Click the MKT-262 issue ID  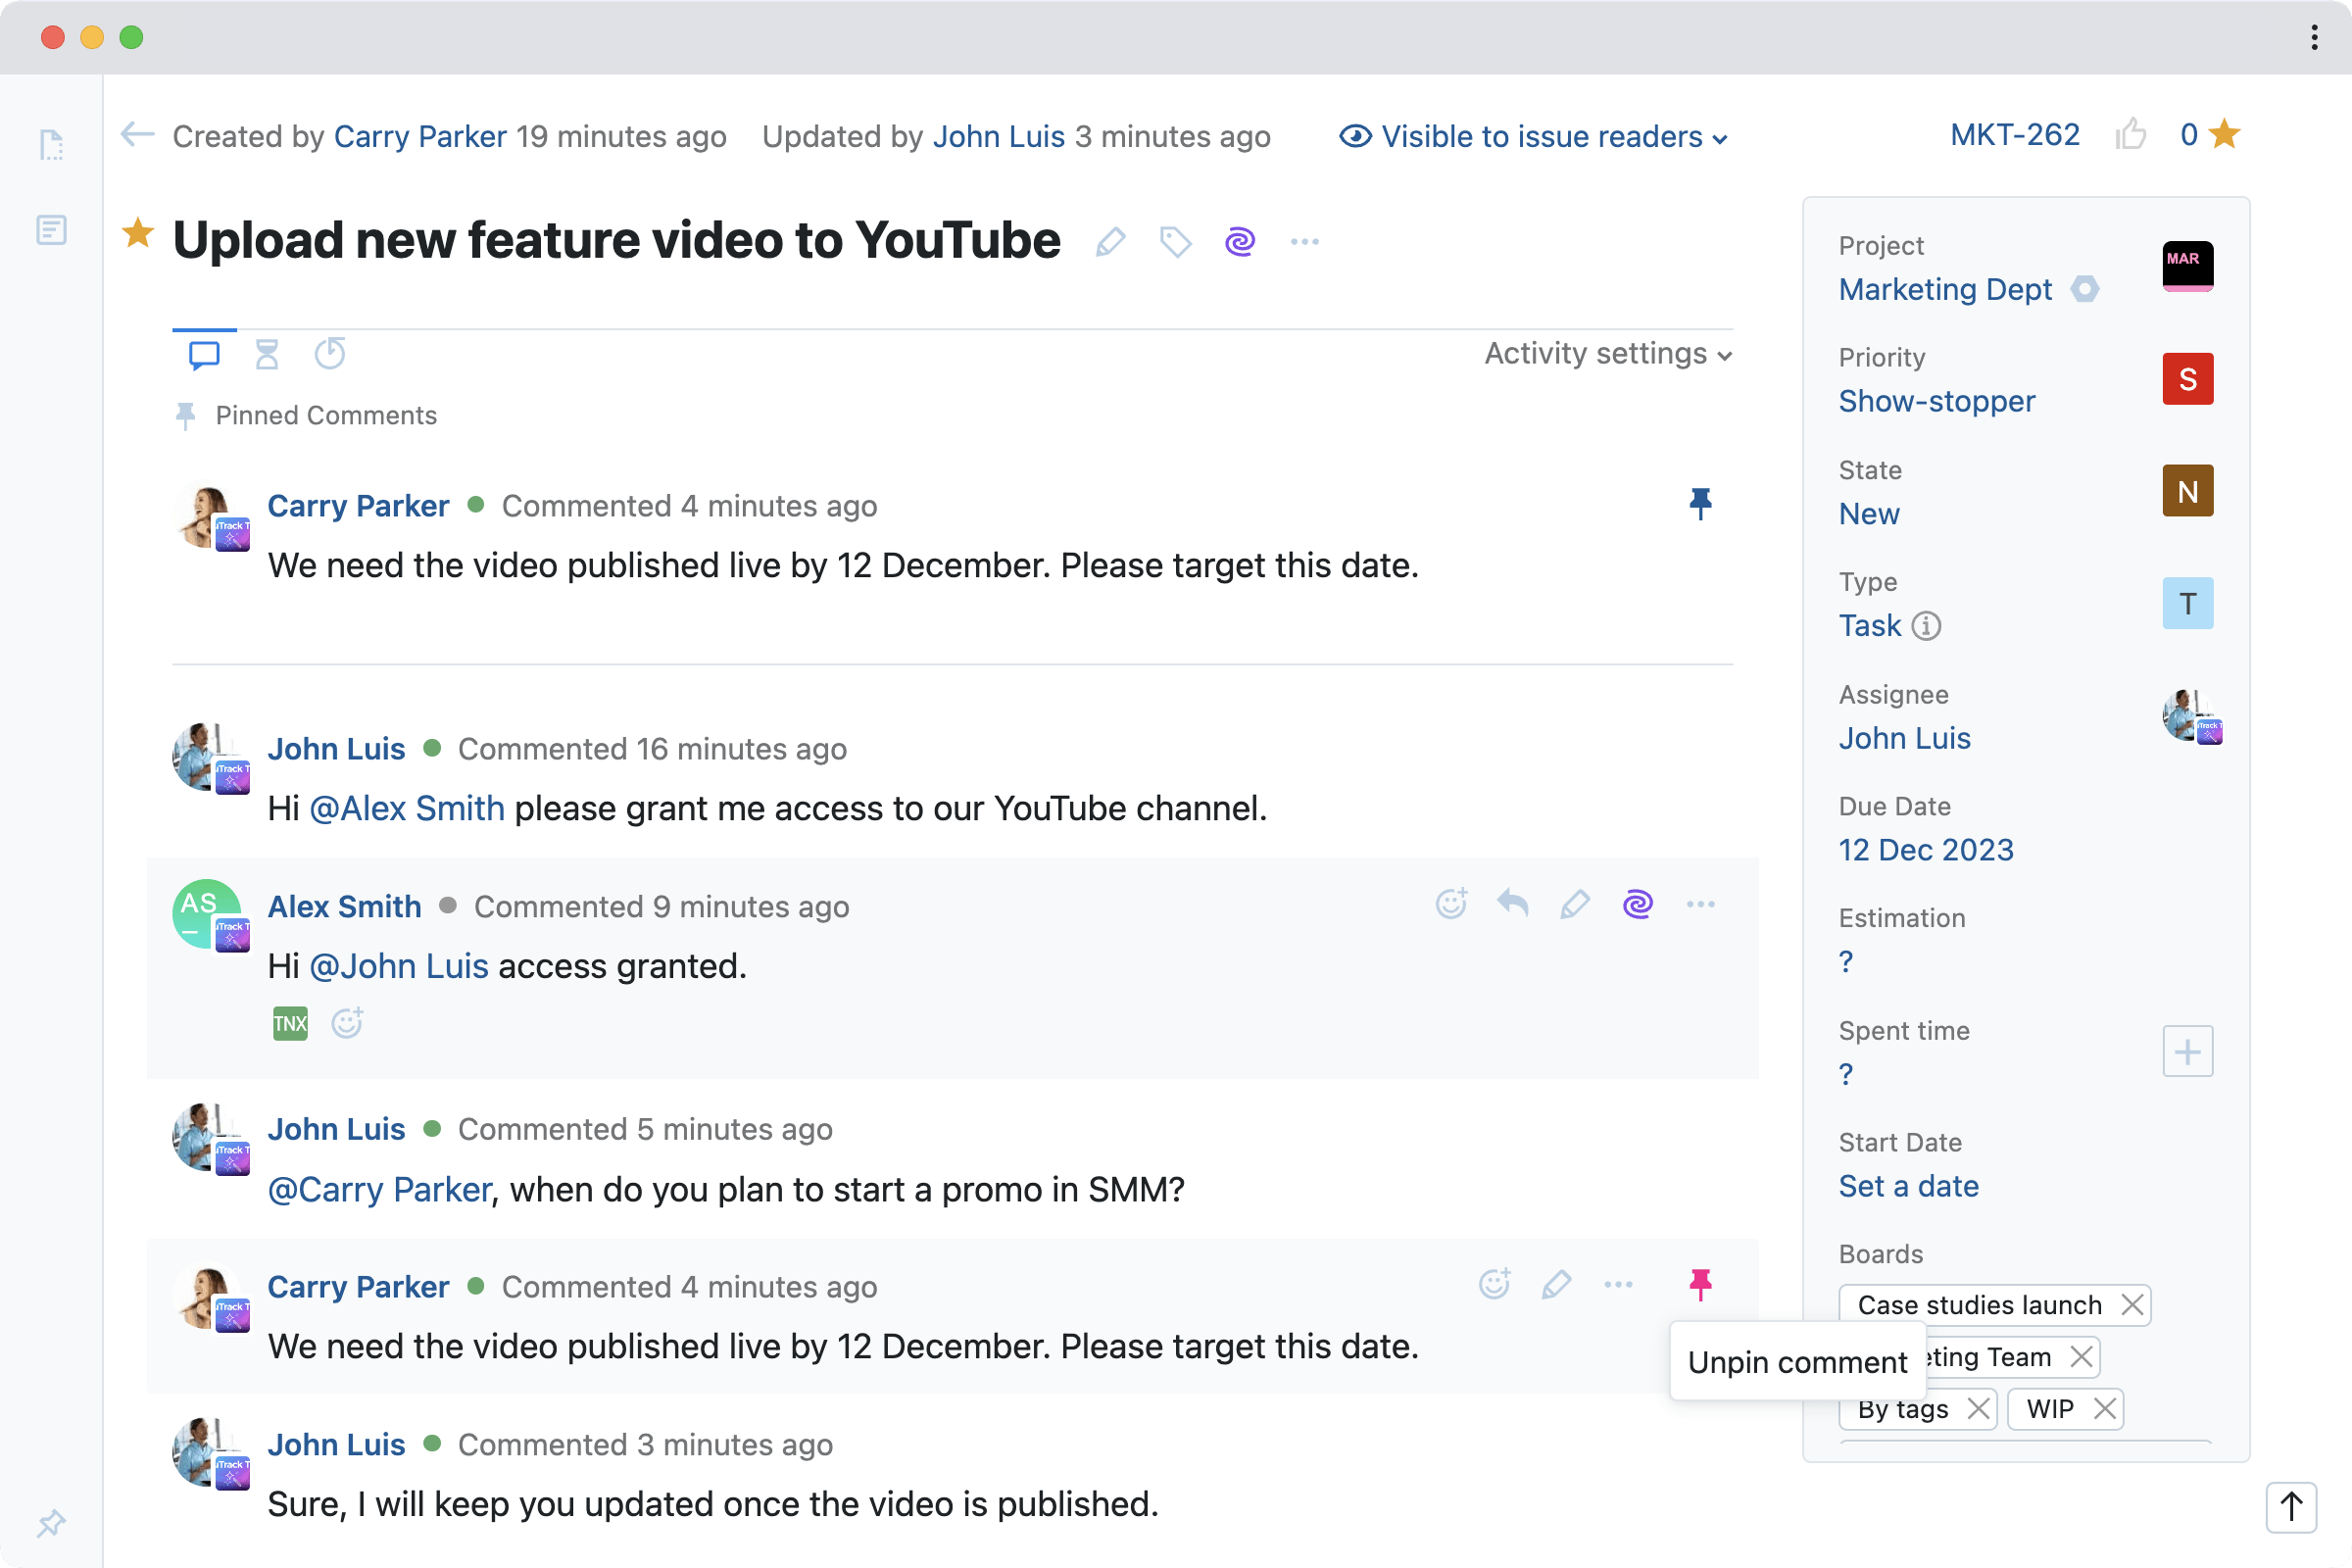click(x=2015, y=134)
